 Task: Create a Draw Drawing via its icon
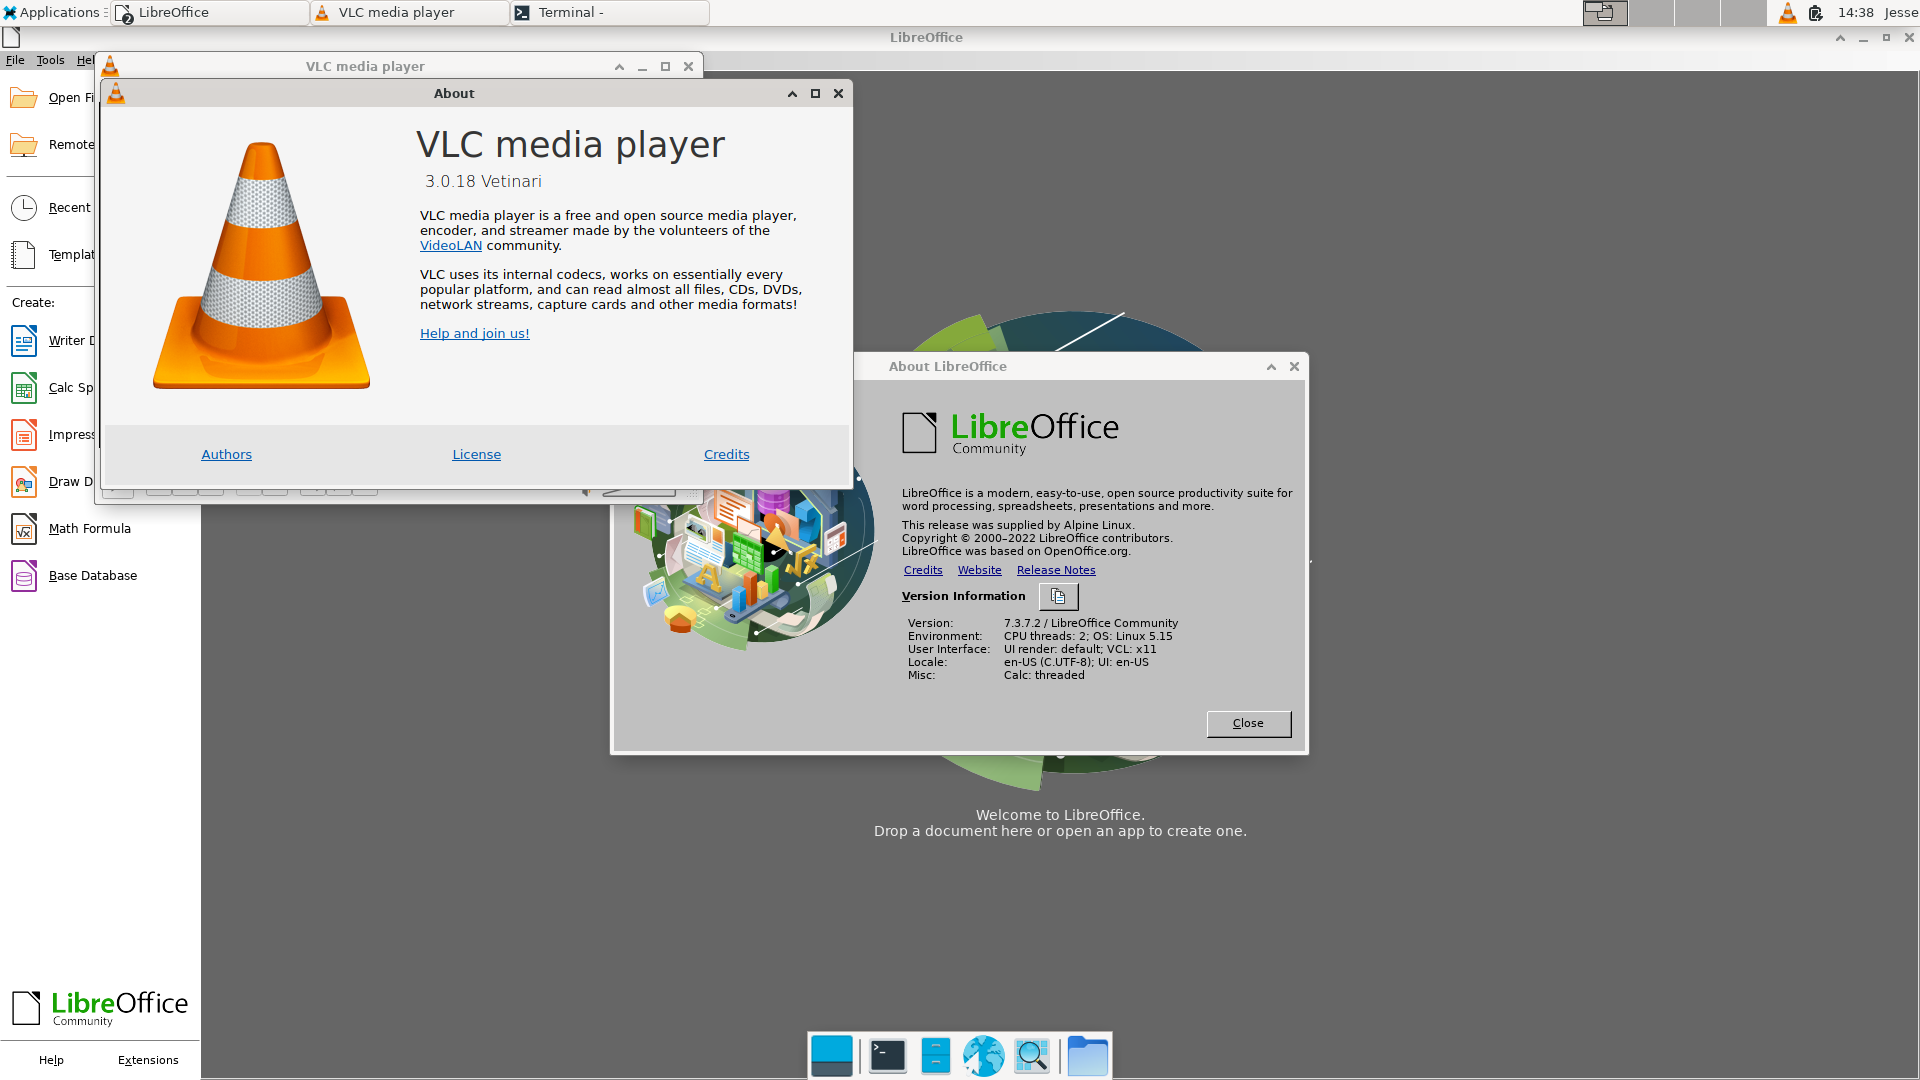(24, 482)
